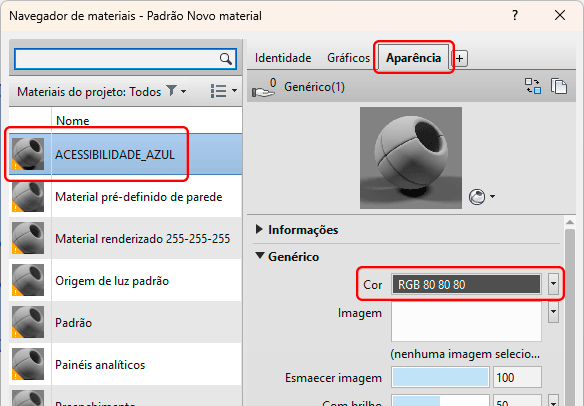Select the Padrão material name

[73, 323]
